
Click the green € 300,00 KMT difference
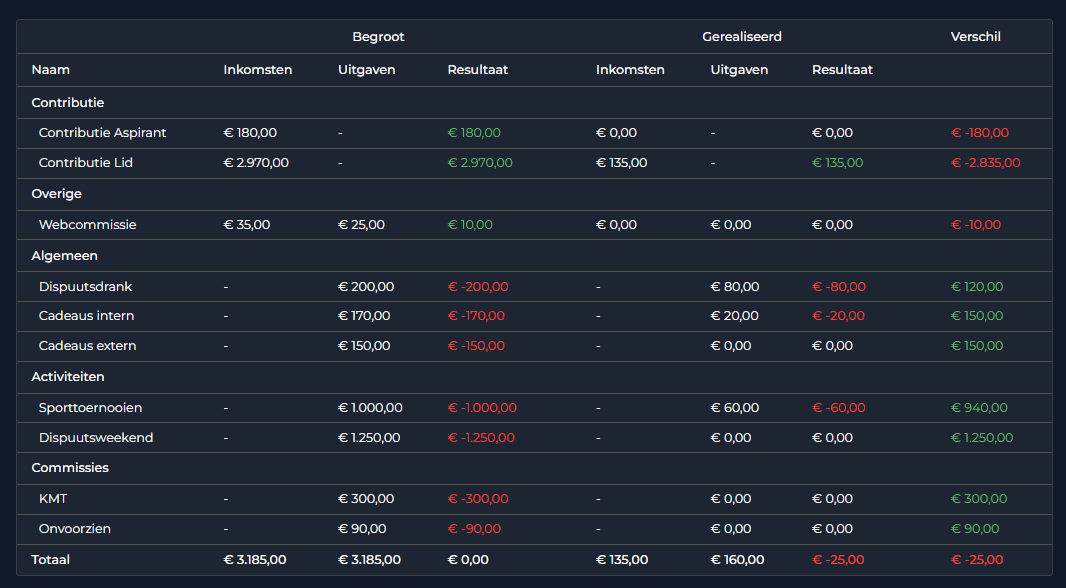979,499
